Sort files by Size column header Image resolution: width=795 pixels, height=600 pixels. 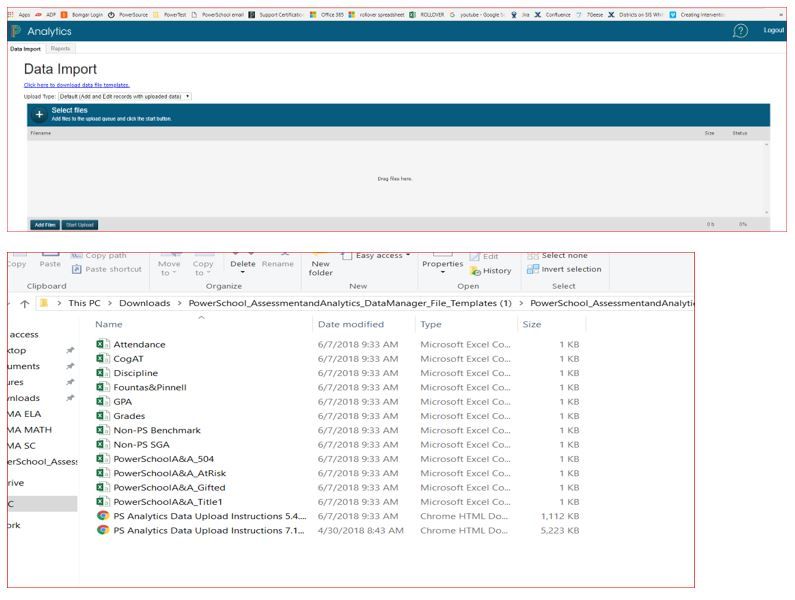pos(532,324)
